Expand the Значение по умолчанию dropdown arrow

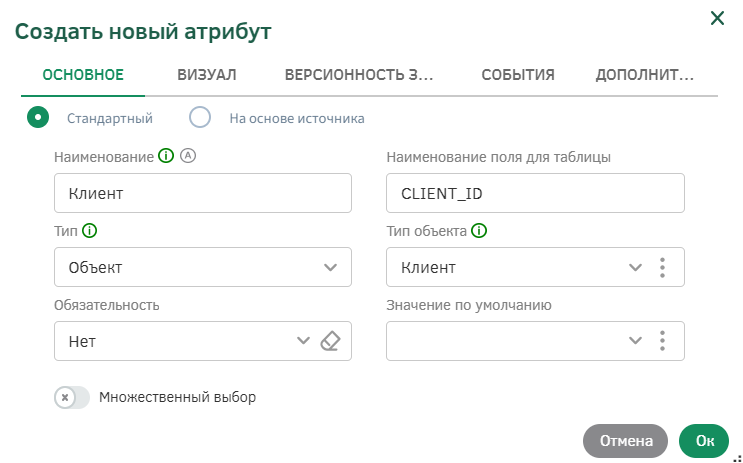coord(635,341)
